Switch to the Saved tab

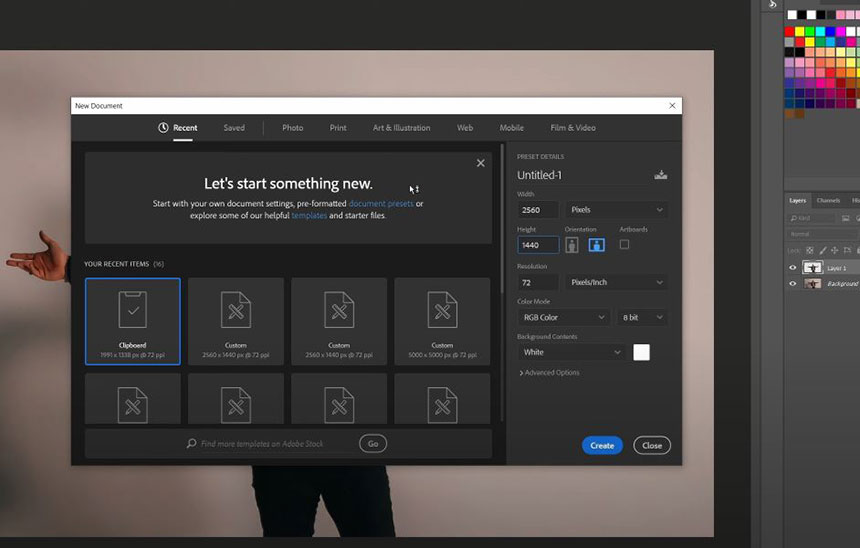[234, 128]
